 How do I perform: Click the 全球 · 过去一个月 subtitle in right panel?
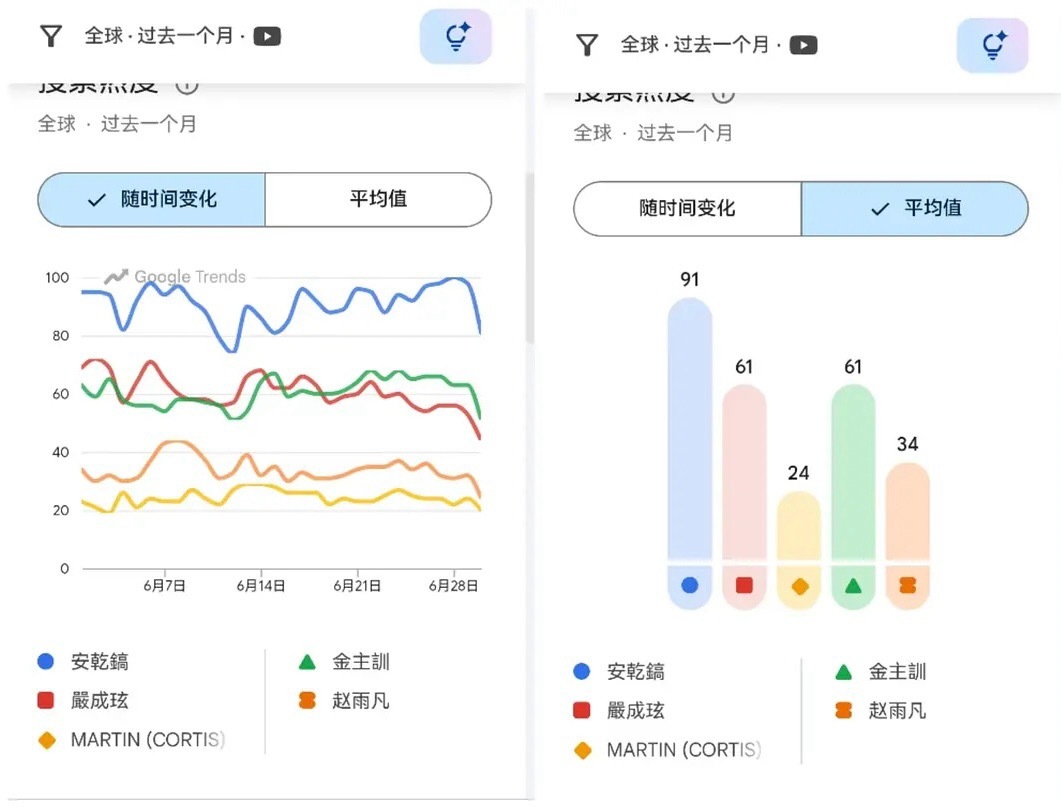(653, 133)
